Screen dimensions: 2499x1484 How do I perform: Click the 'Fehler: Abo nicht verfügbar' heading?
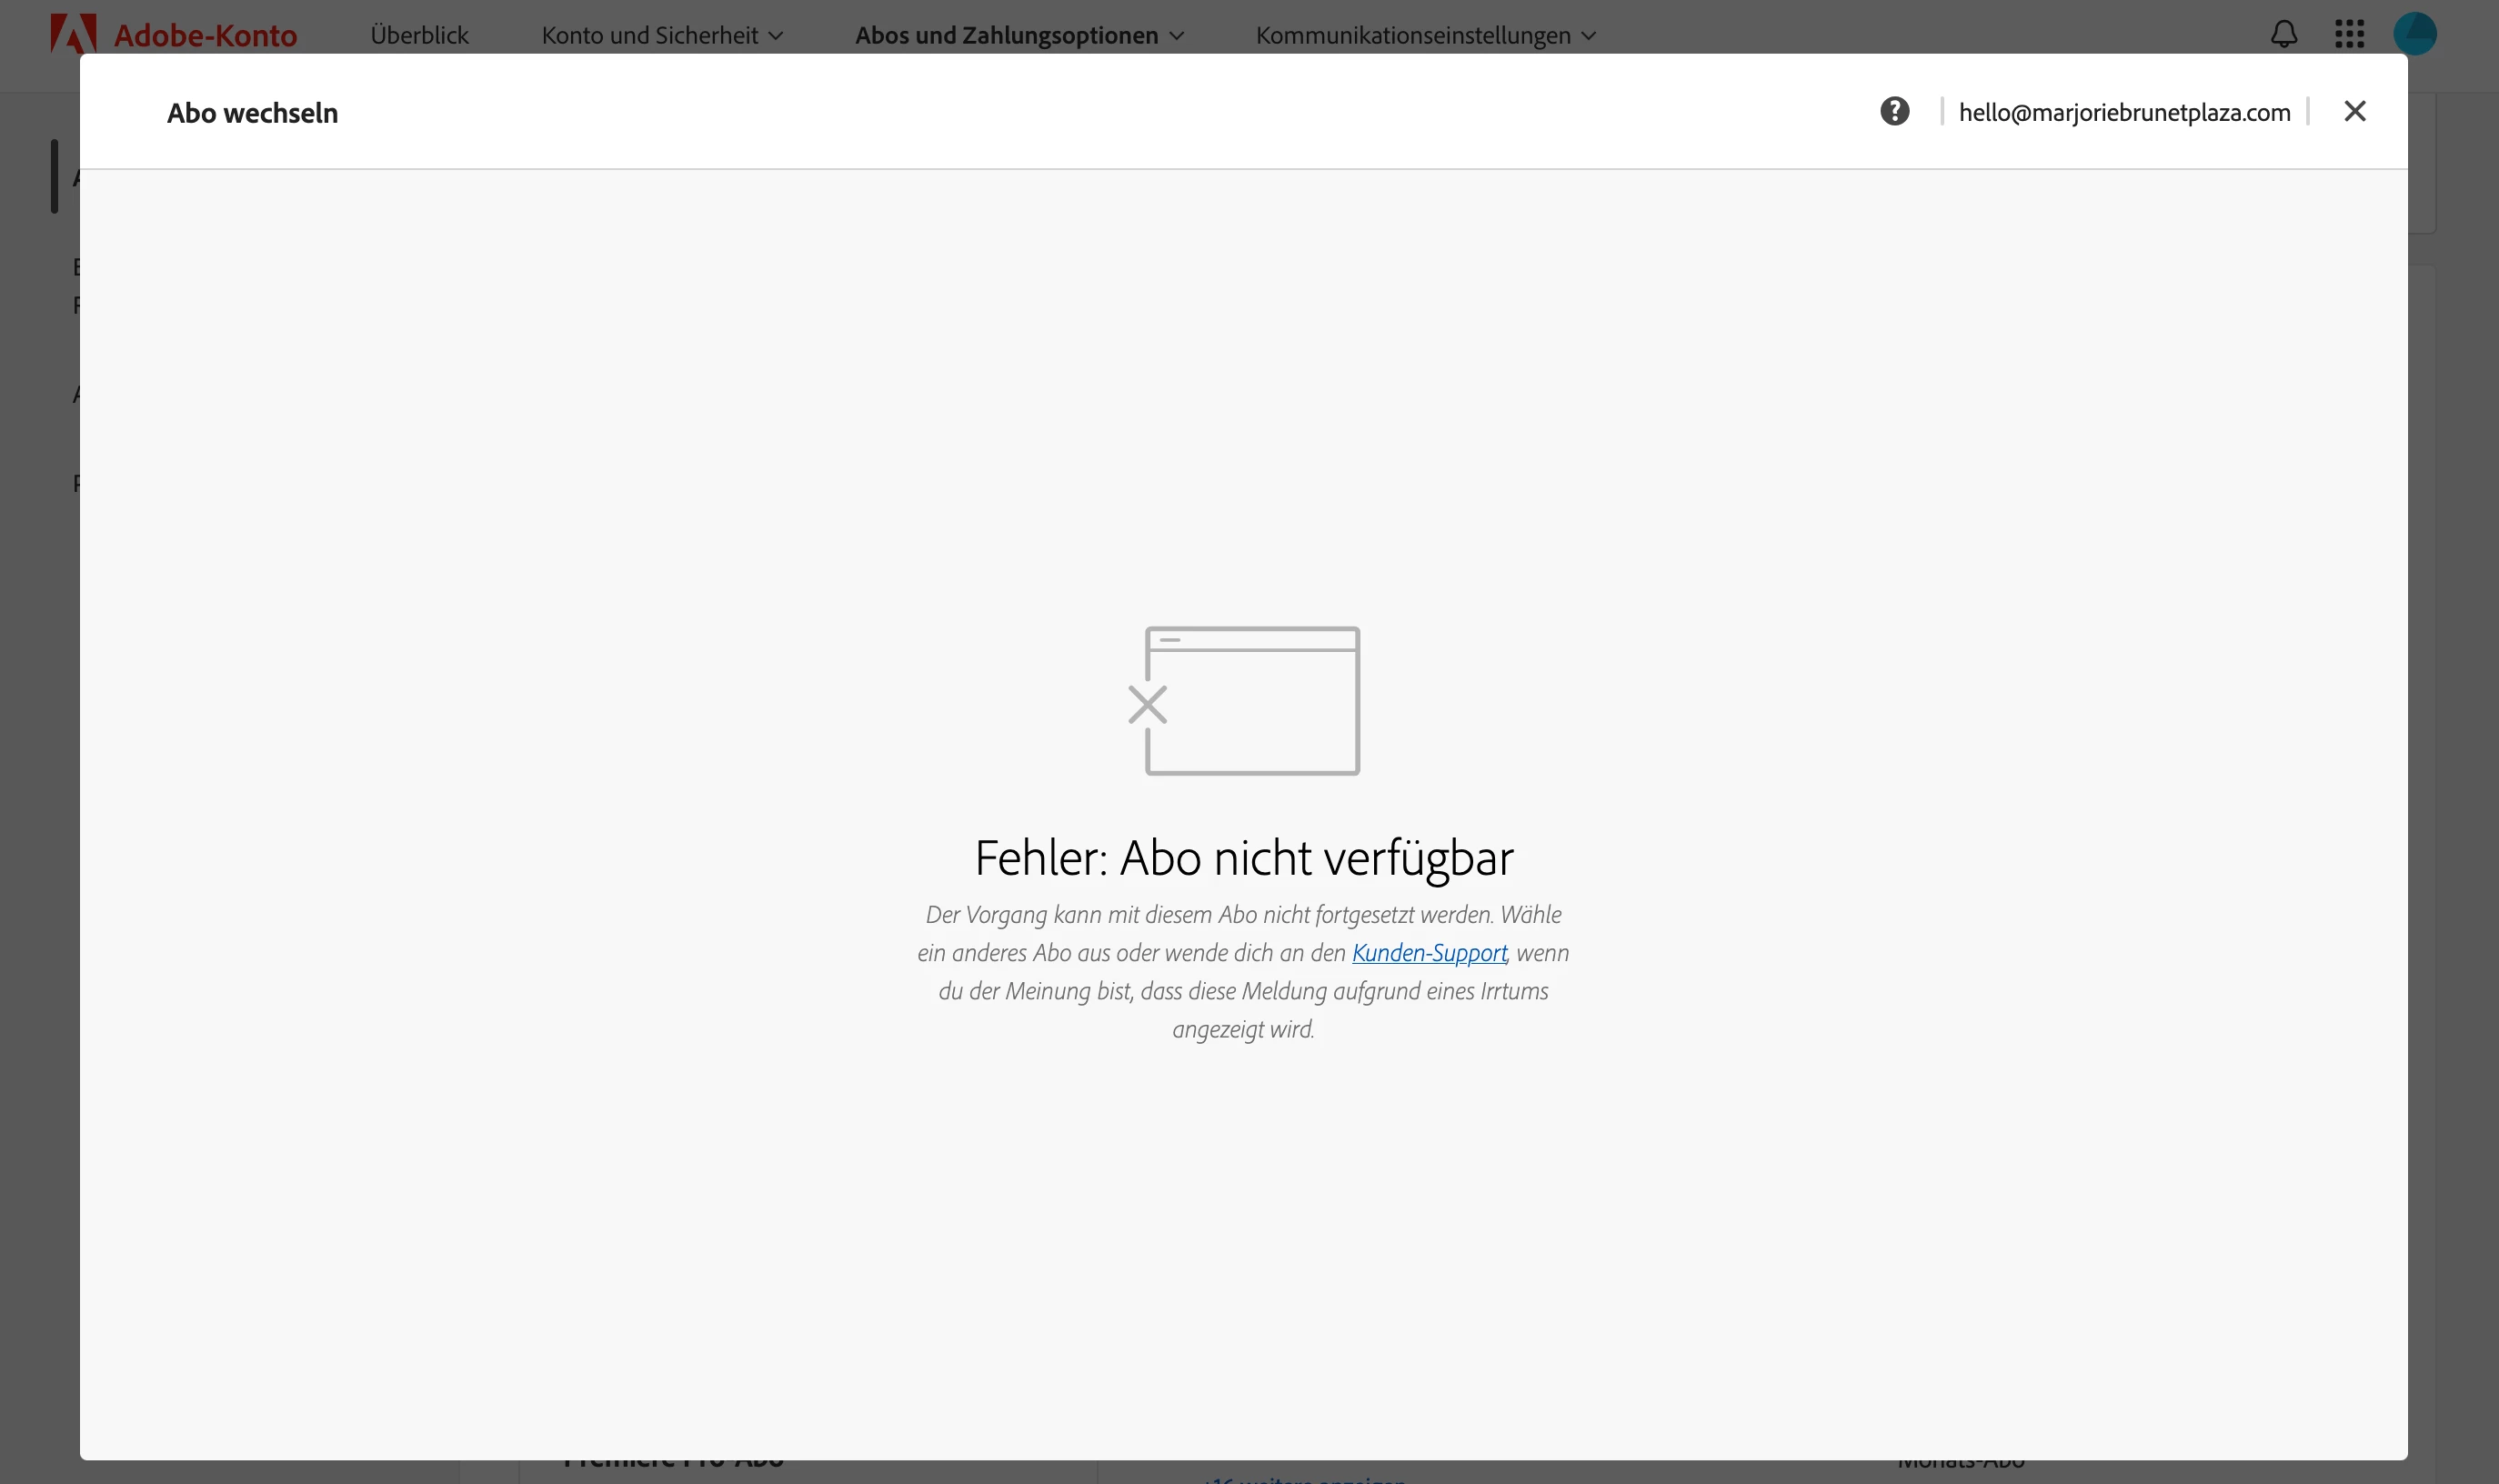[1244, 858]
